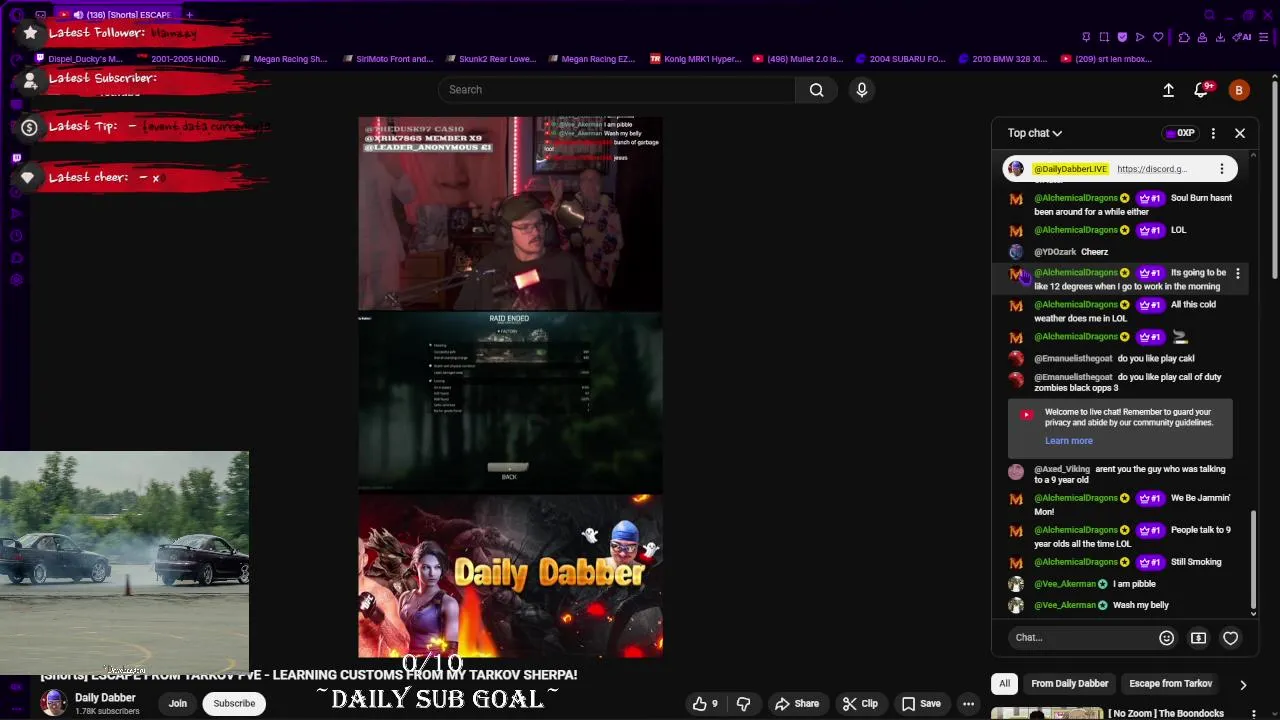Viewport: 1280px width, 720px height.
Task: Open the (209) srt len mbox... bookmark
Action: [x=1106, y=59]
